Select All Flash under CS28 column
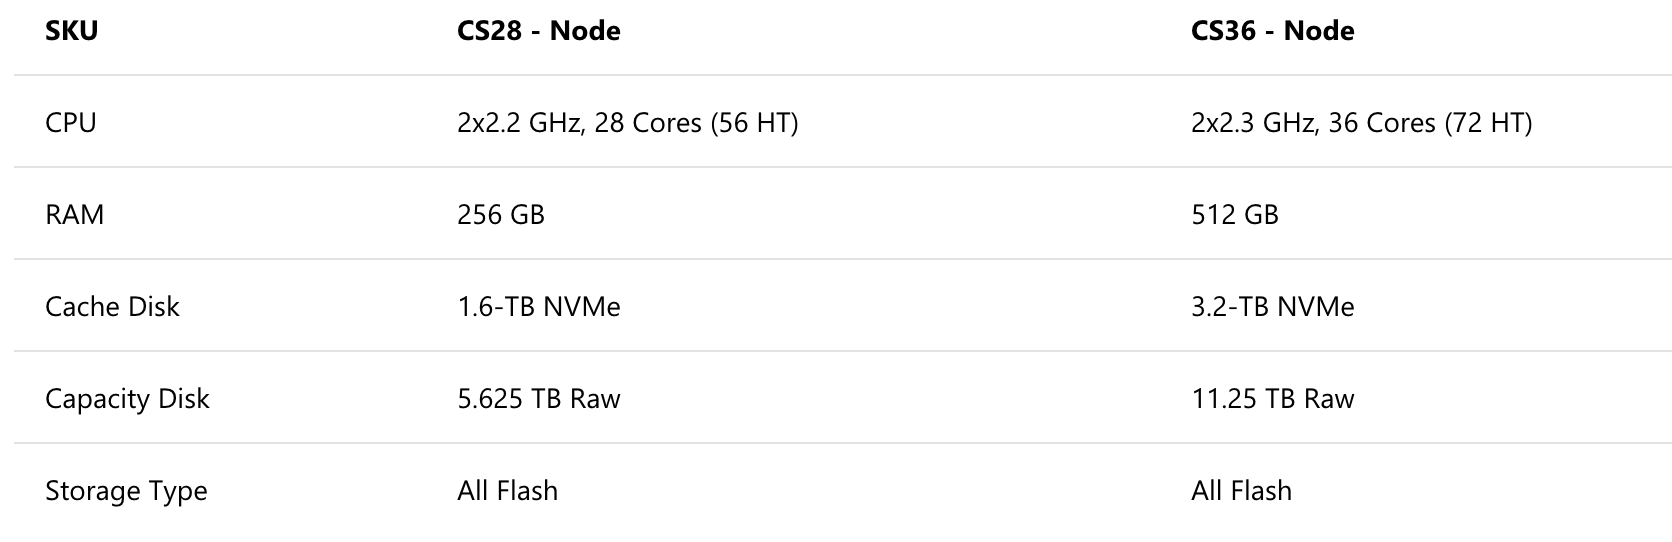 pos(507,491)
